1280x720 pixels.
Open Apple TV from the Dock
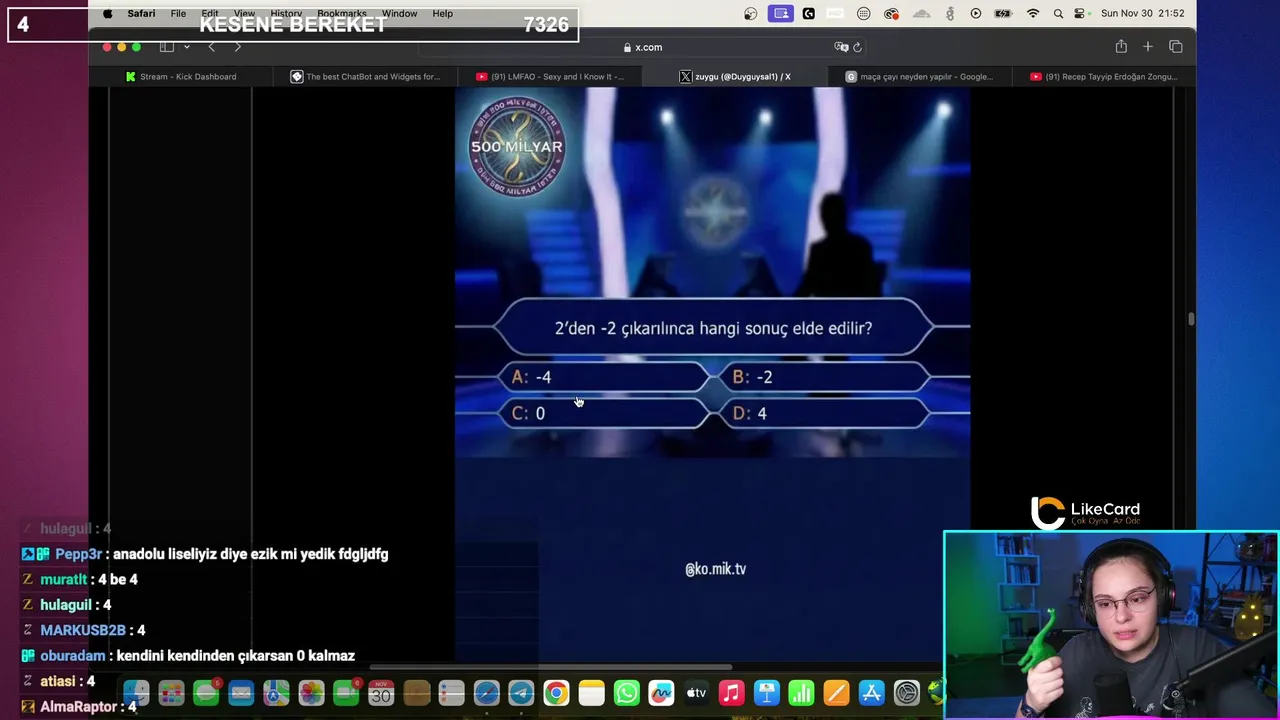click(x=696, y=693)
